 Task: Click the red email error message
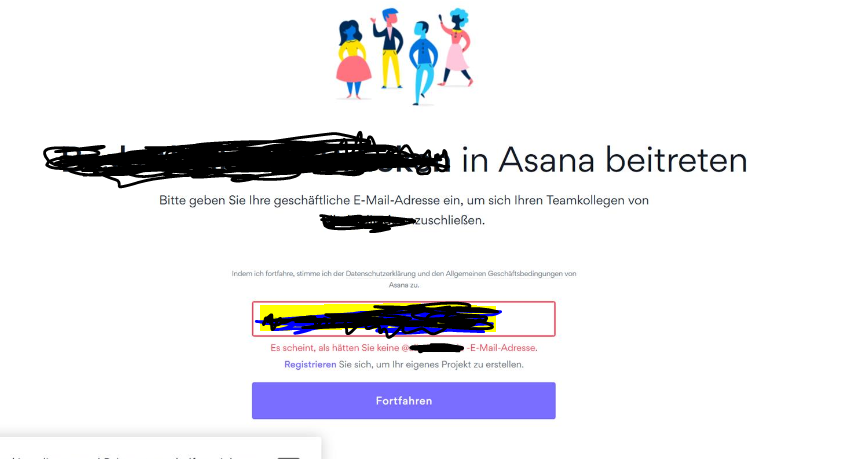pyautogui.click(x=403, y=348)
